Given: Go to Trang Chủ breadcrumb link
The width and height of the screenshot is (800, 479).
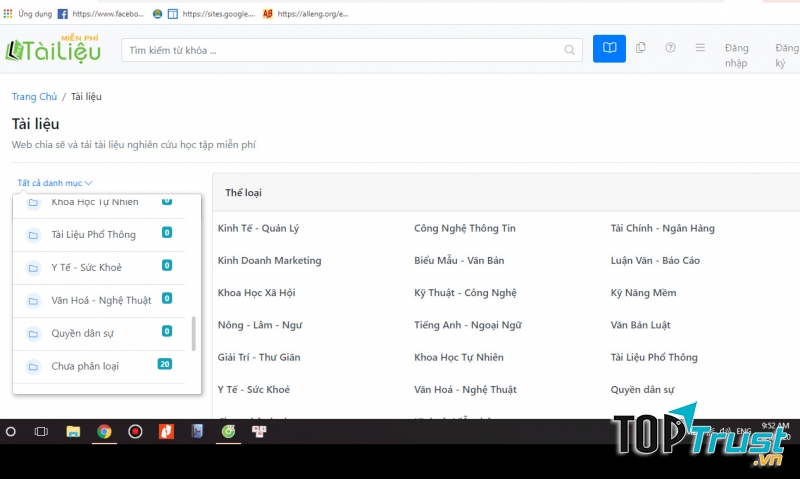Looking at the screenshot, I should 34,97.
